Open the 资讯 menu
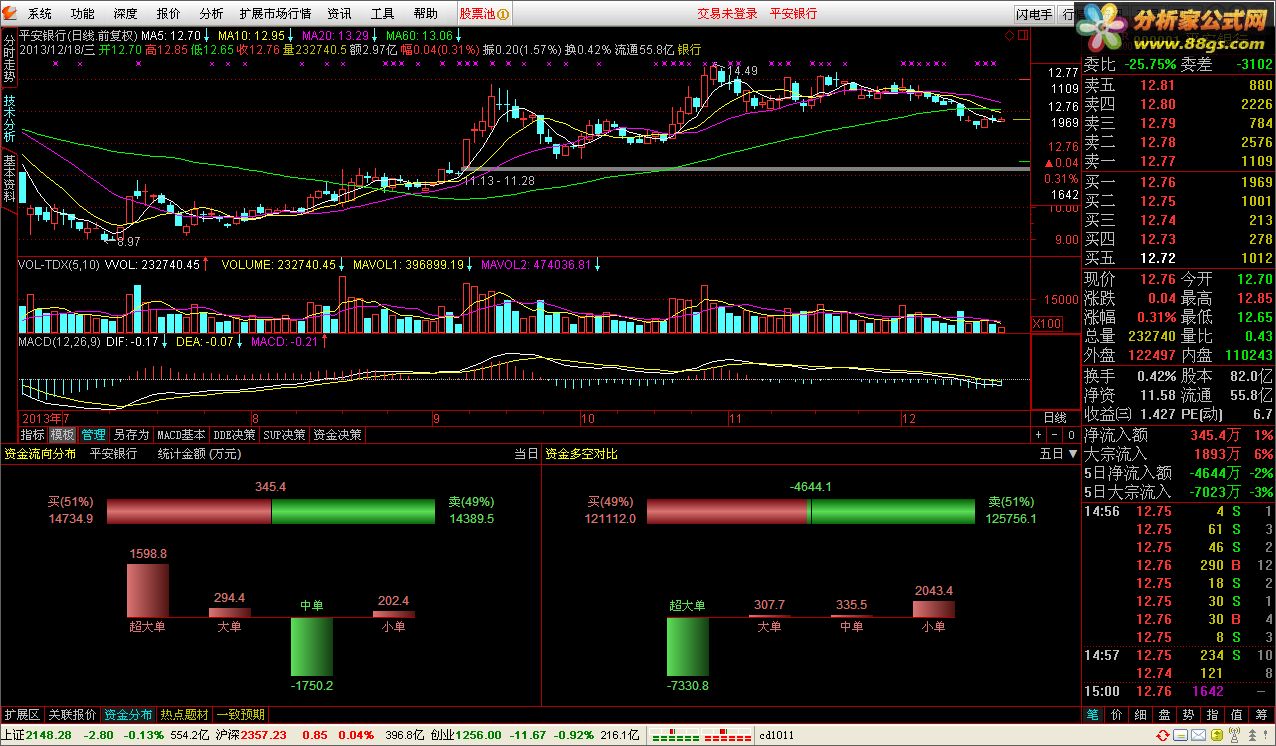This screenshot has height=746, width=1276. [x=339, y=14]
